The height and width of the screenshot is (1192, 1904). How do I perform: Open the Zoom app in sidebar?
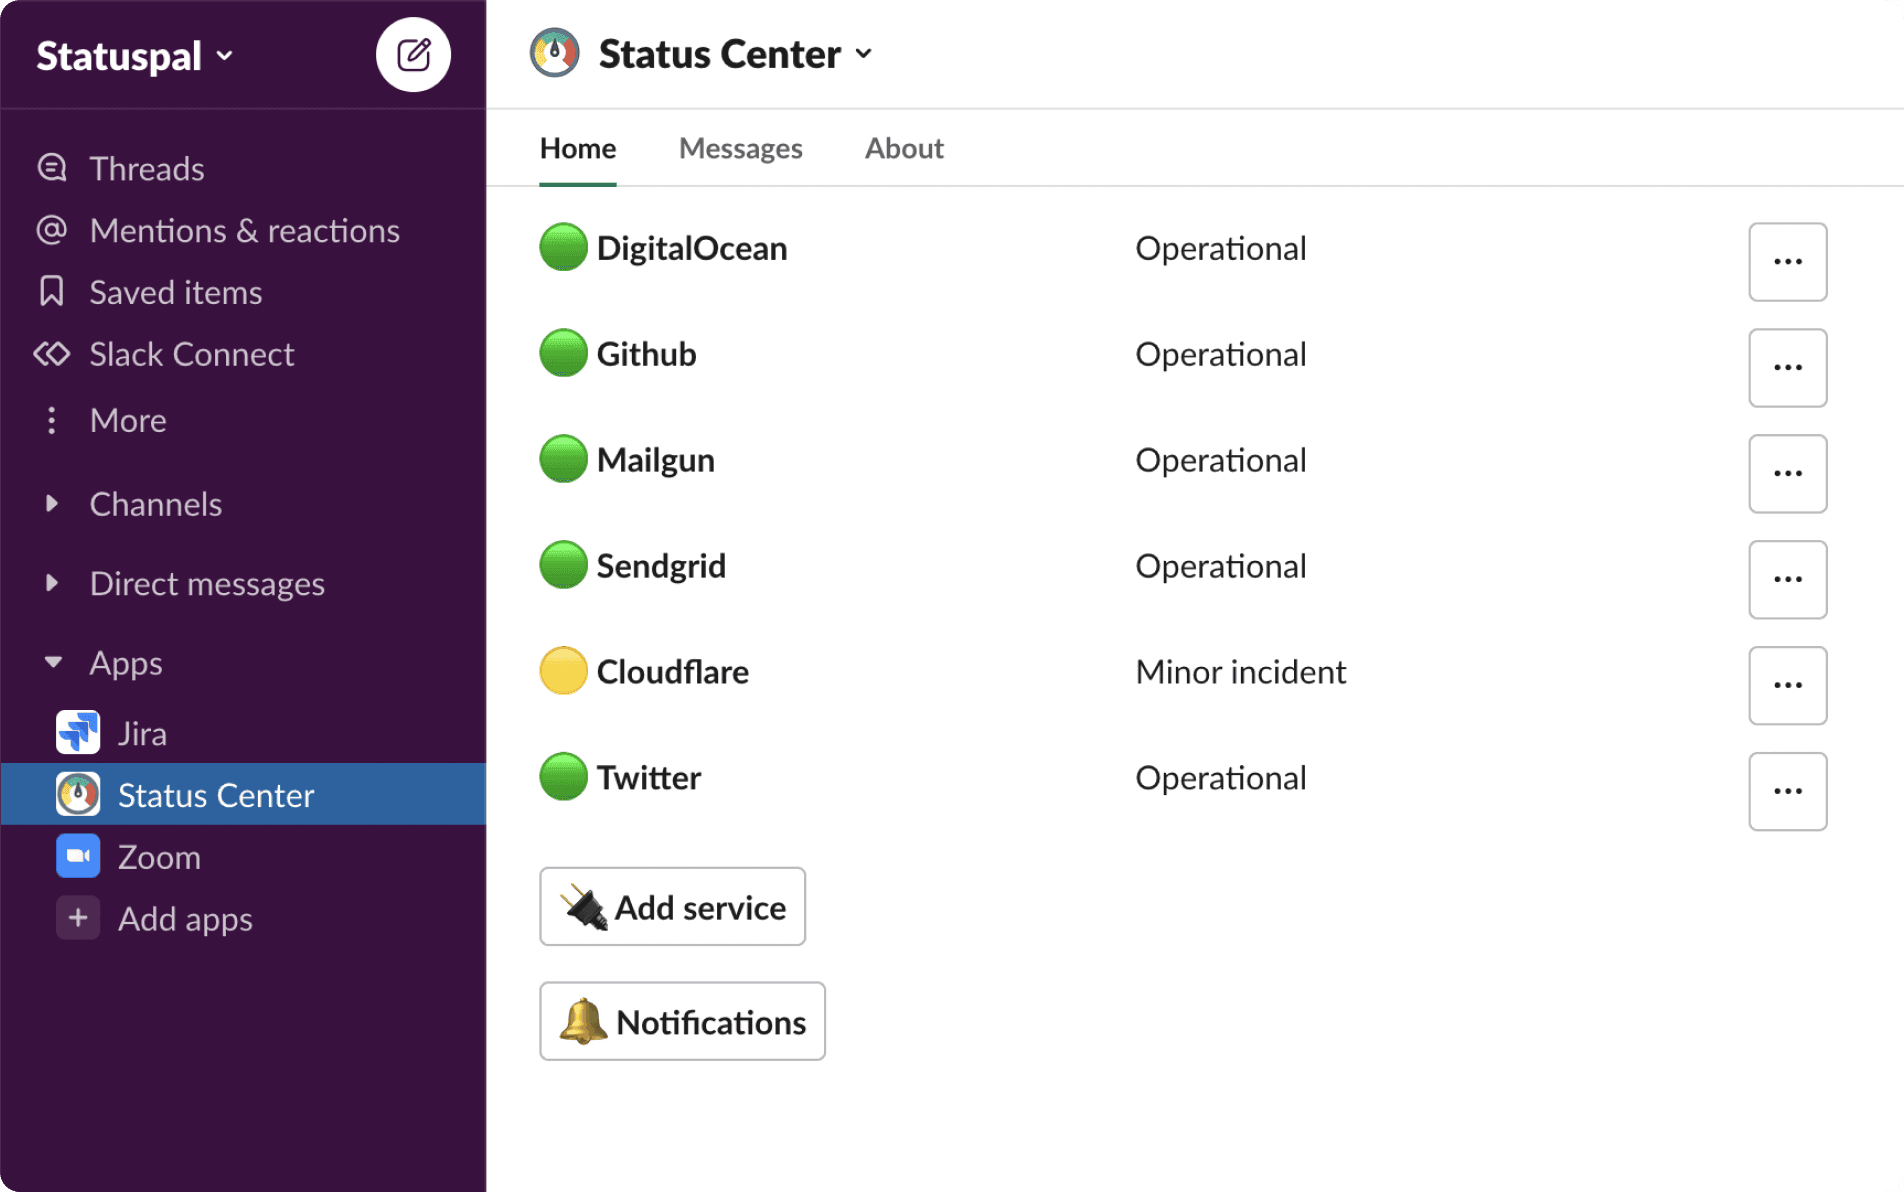(x=158, y=857)
